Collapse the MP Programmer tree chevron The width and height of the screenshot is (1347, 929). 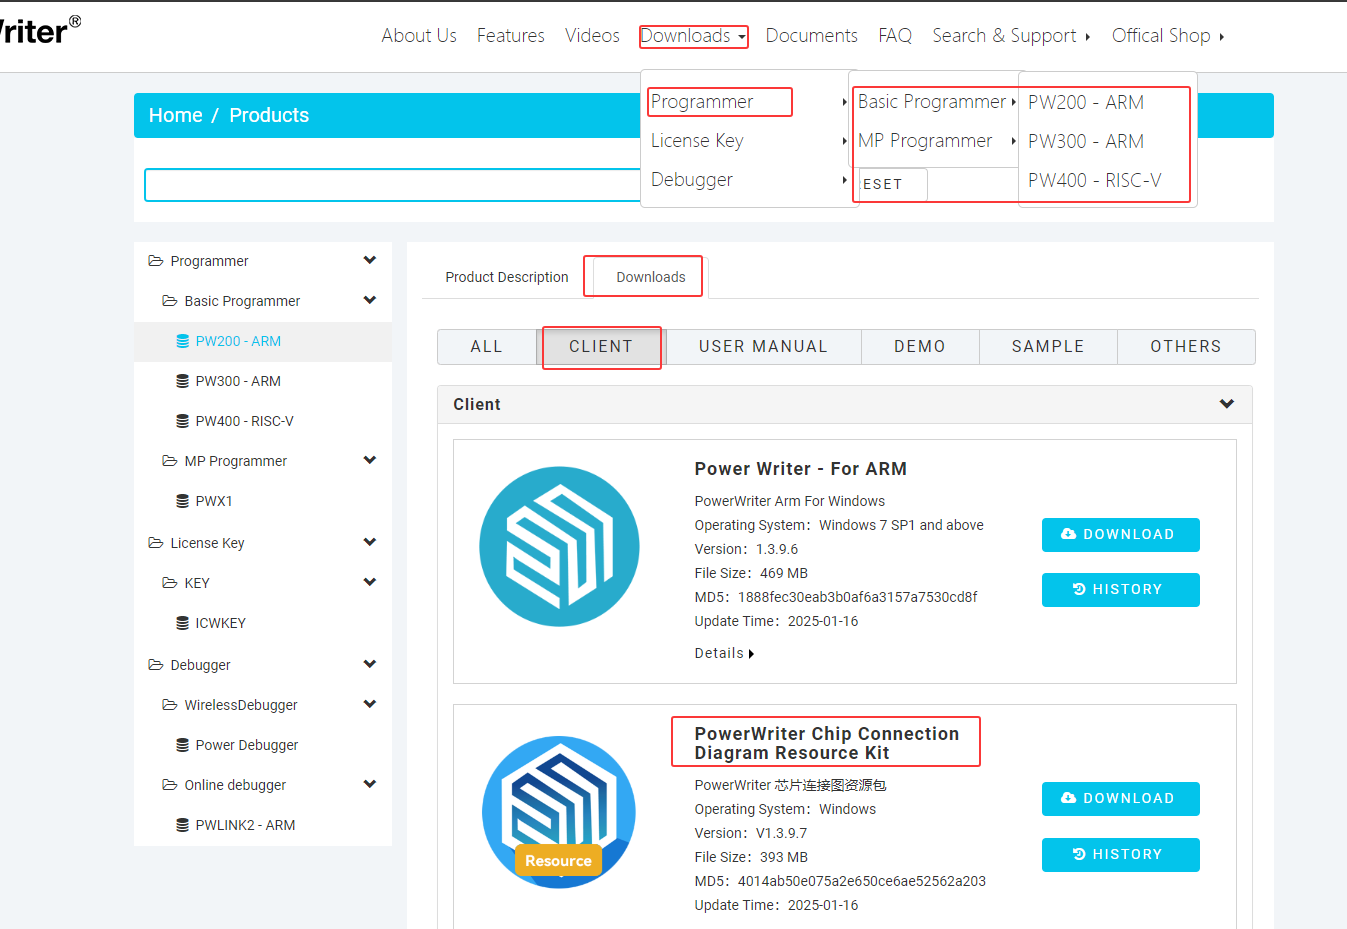pos(370,460)
